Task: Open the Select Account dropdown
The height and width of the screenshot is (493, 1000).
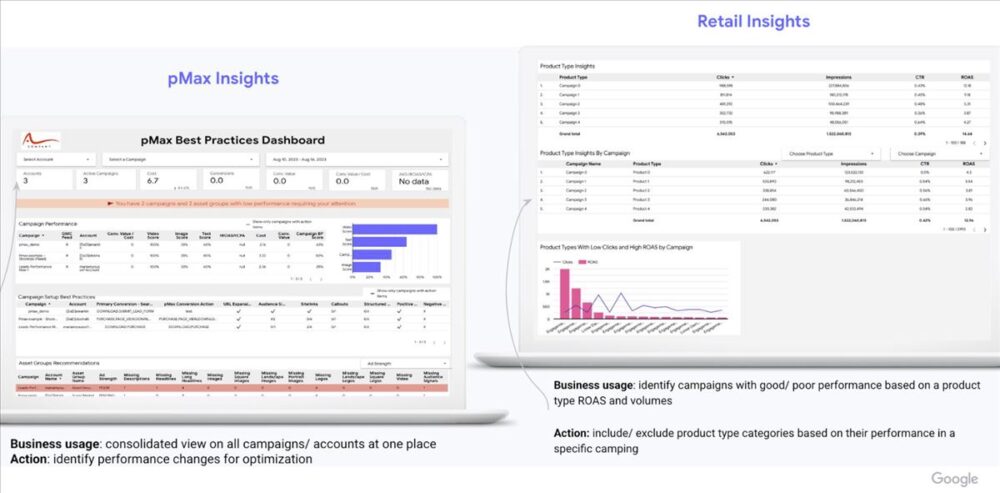Action: tap(56, 159)
